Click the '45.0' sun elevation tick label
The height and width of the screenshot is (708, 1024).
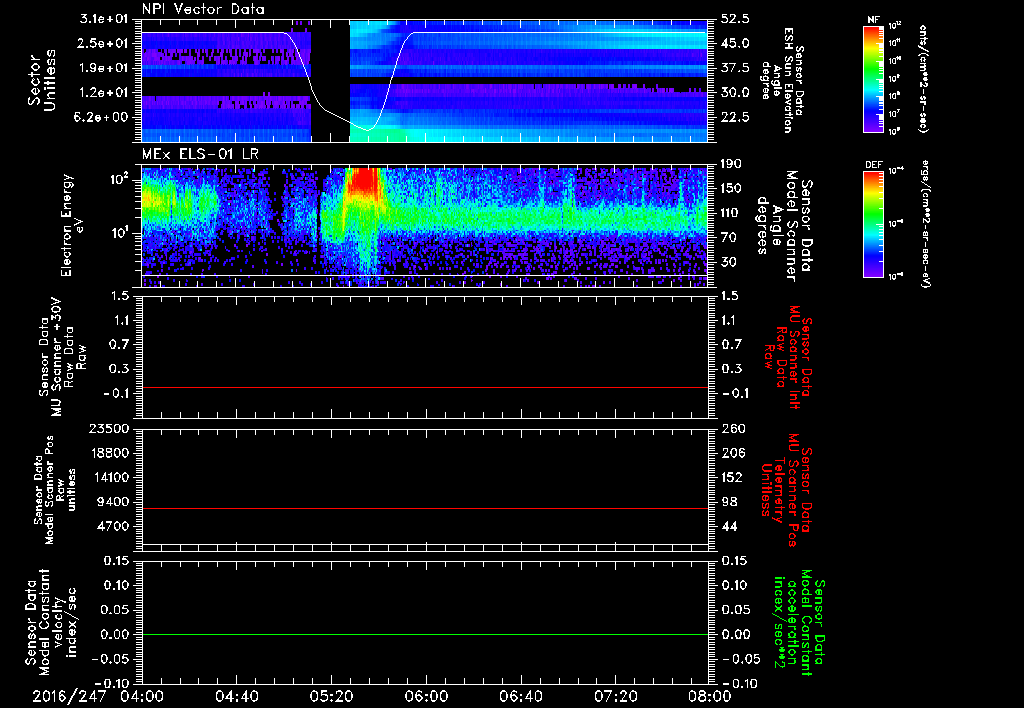(x=735, y=44)
